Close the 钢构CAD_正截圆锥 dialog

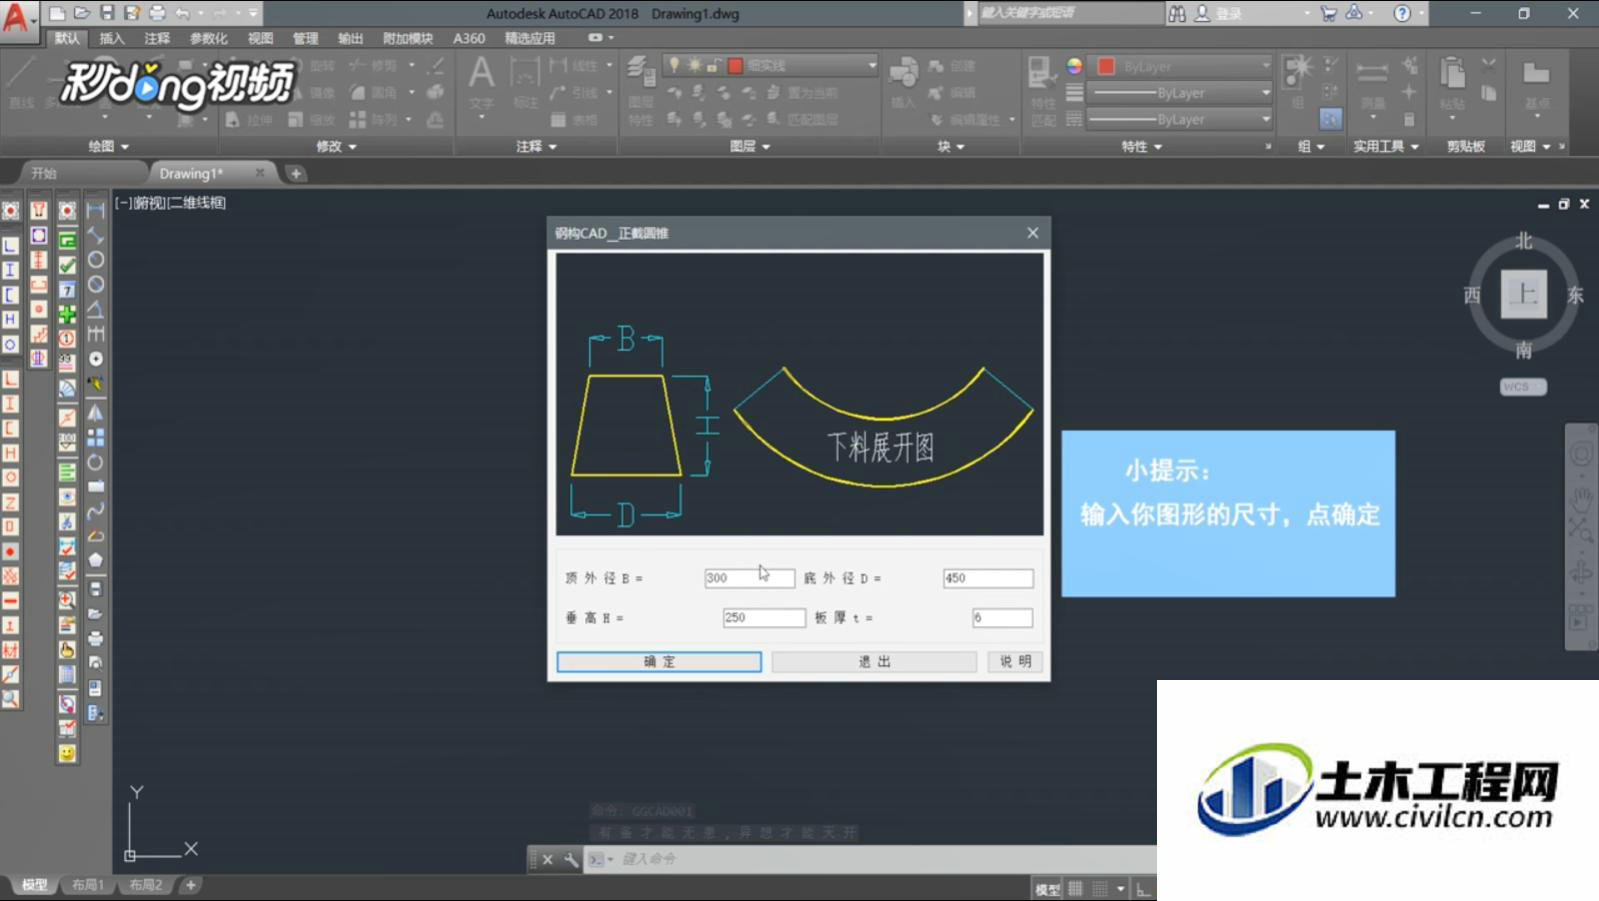tap(1032, 233)
